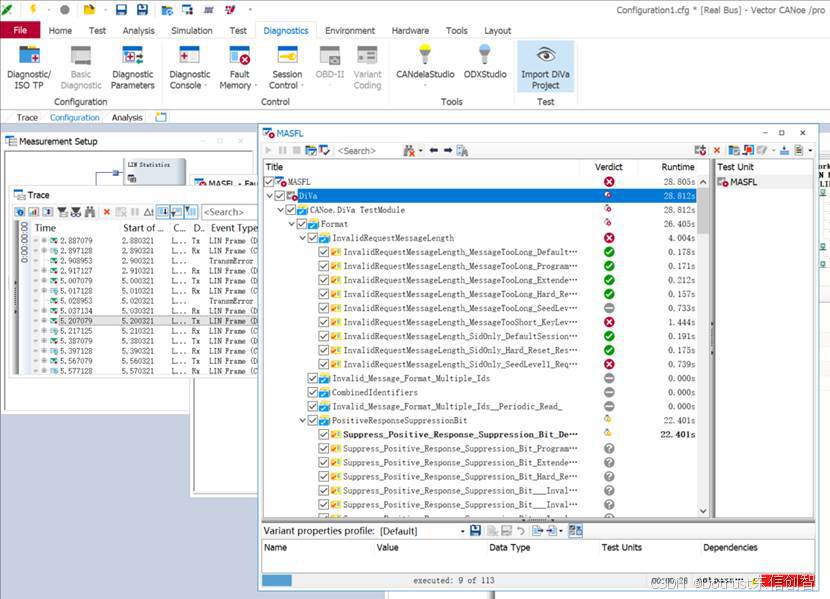The height and width of the screenshot is (599, 830).
Task: Collapse the InvalidRequestMessageLength node
Action: pos(303,238)
